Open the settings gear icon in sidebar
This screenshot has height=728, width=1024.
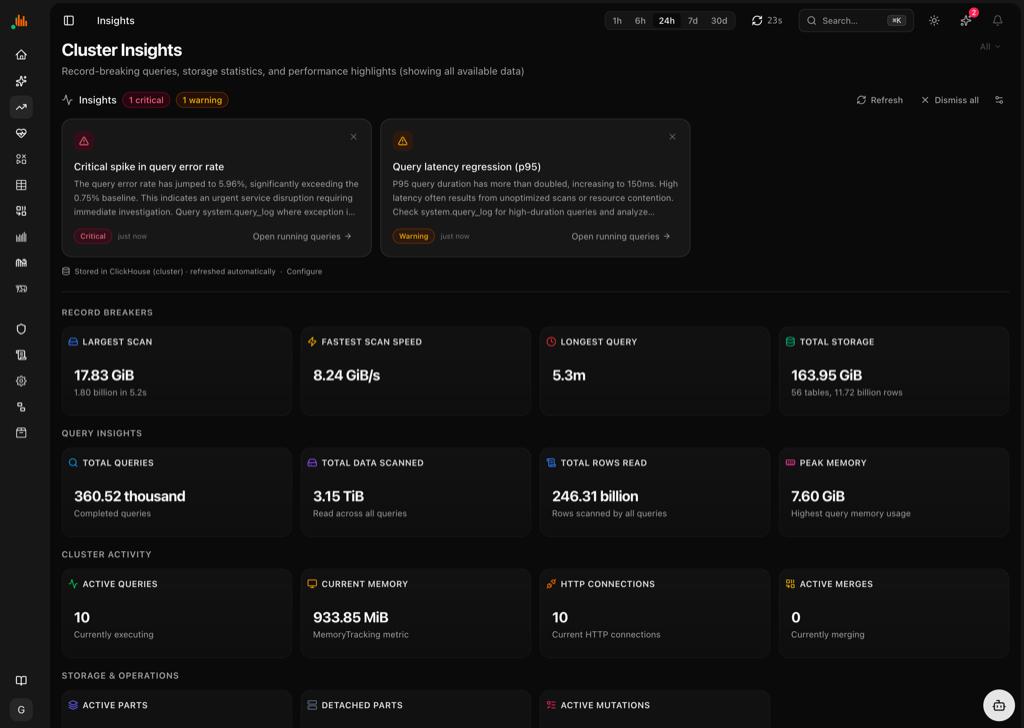click(x=21, y=381)
